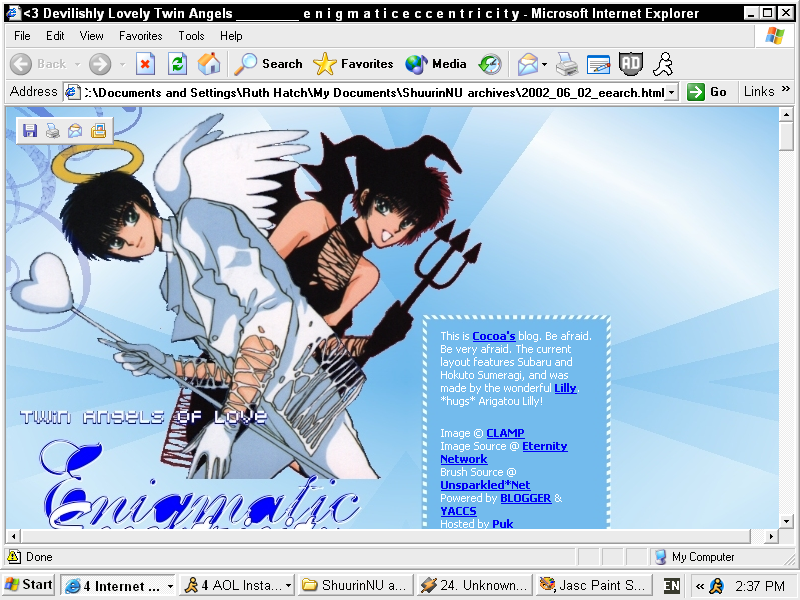The width and height of the screenshot is (800, 600).
Task: Switch to the 24. Unknown taskbar button
Action: pos(474,586)
